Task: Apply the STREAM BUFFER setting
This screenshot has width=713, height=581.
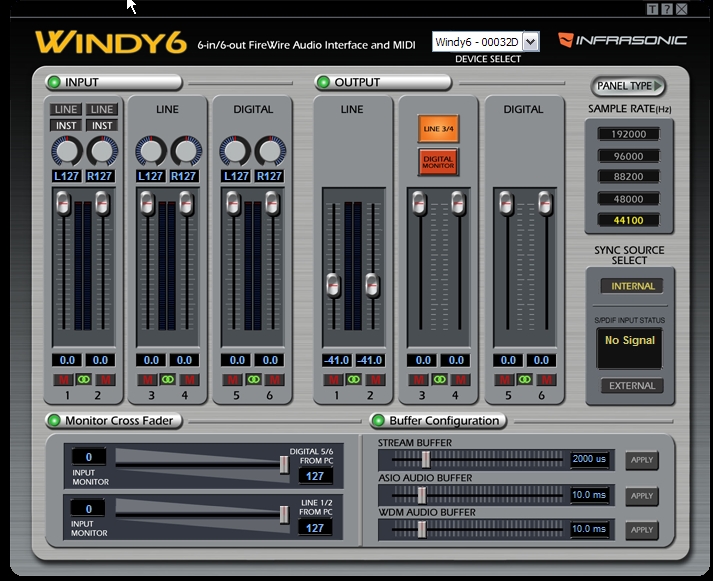Action: tap(642, 460)
